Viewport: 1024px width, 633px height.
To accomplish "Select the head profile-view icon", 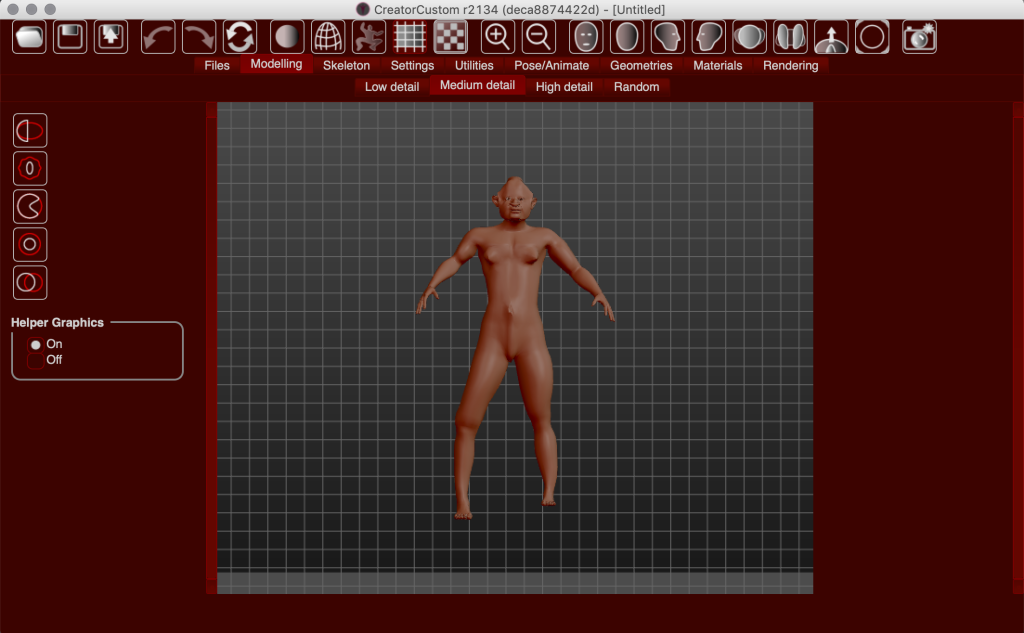I will coord(666,36).
